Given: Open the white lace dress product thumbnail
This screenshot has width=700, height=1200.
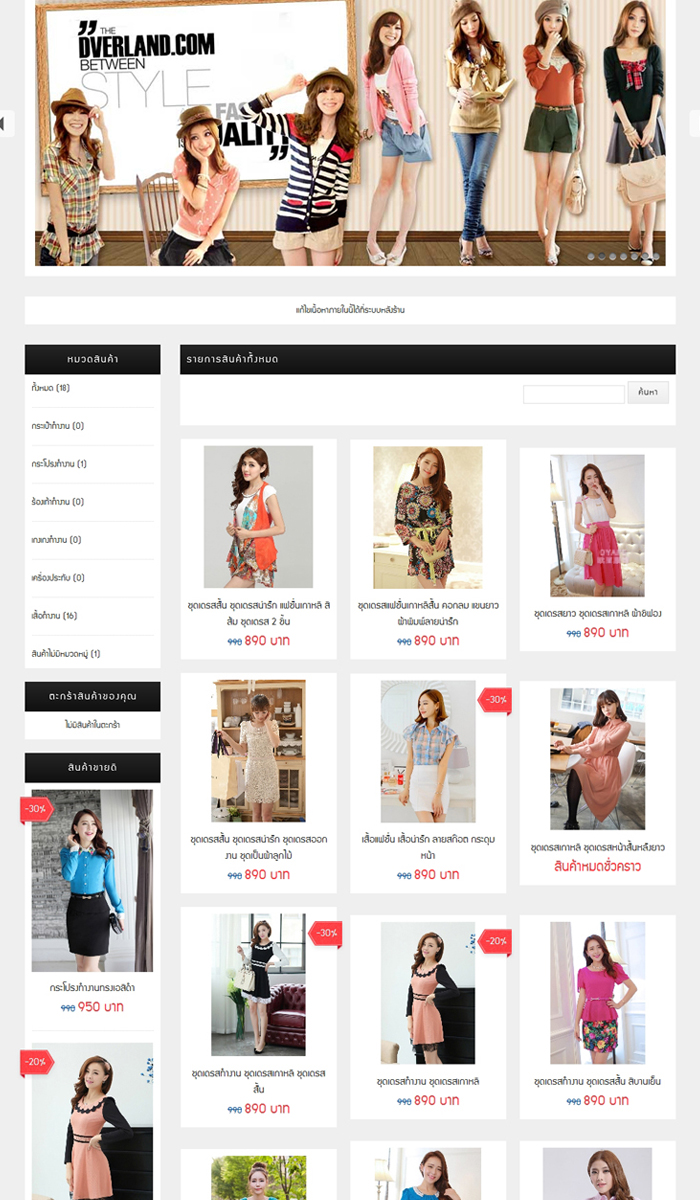Looking at the screenshot, I should click(x=258, y=751).
